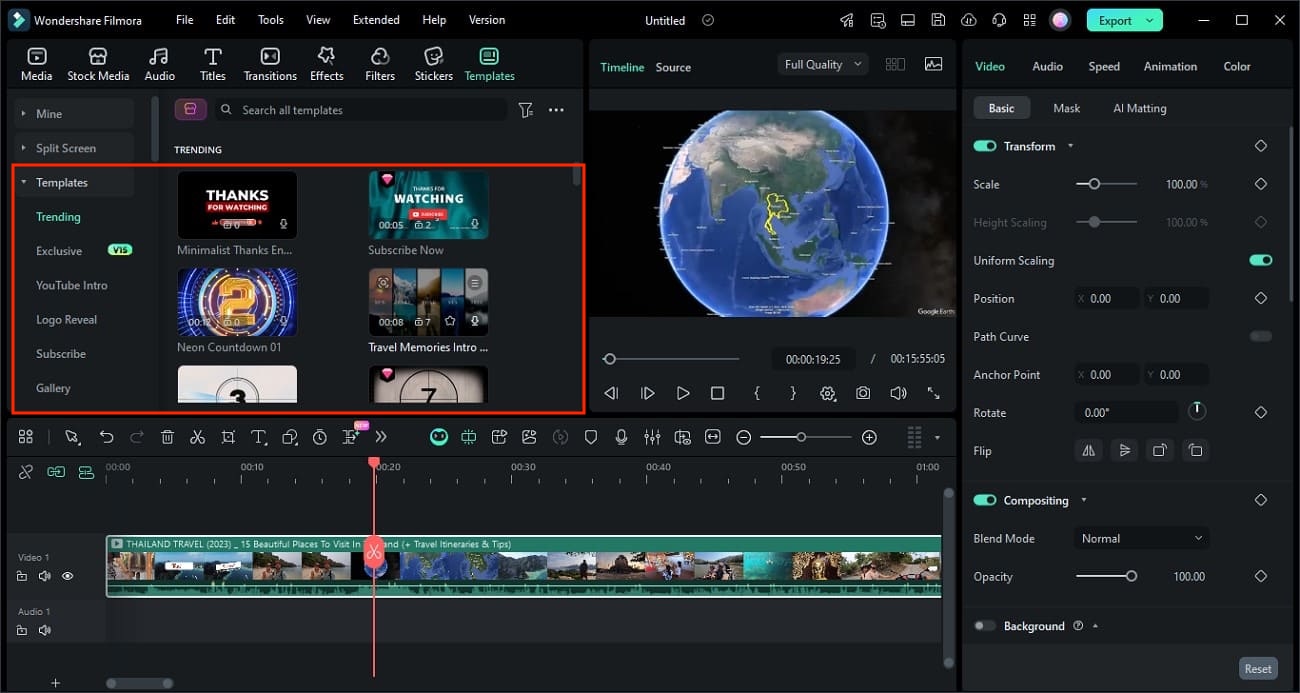Take a snapshot with the camera icon
1300x693 pixels.
click(863, 393)
